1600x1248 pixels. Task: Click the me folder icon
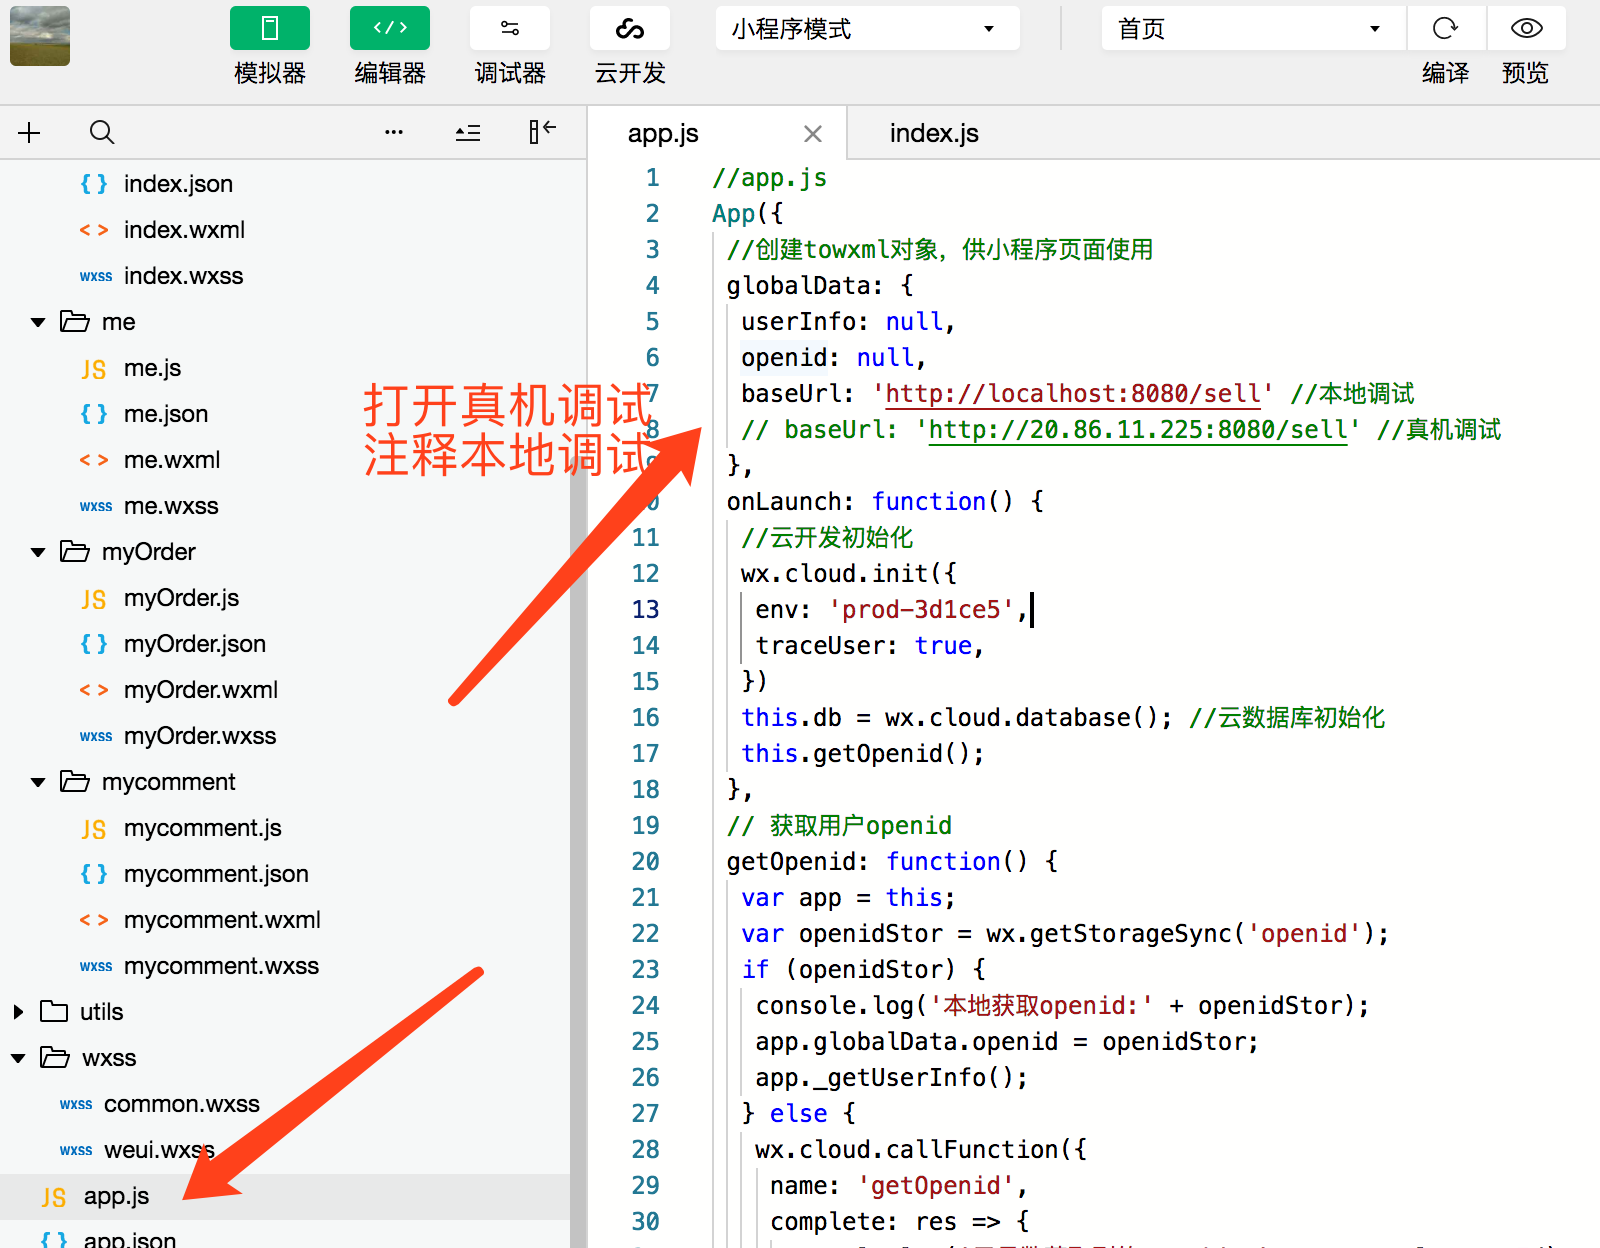tap(75, 321)
